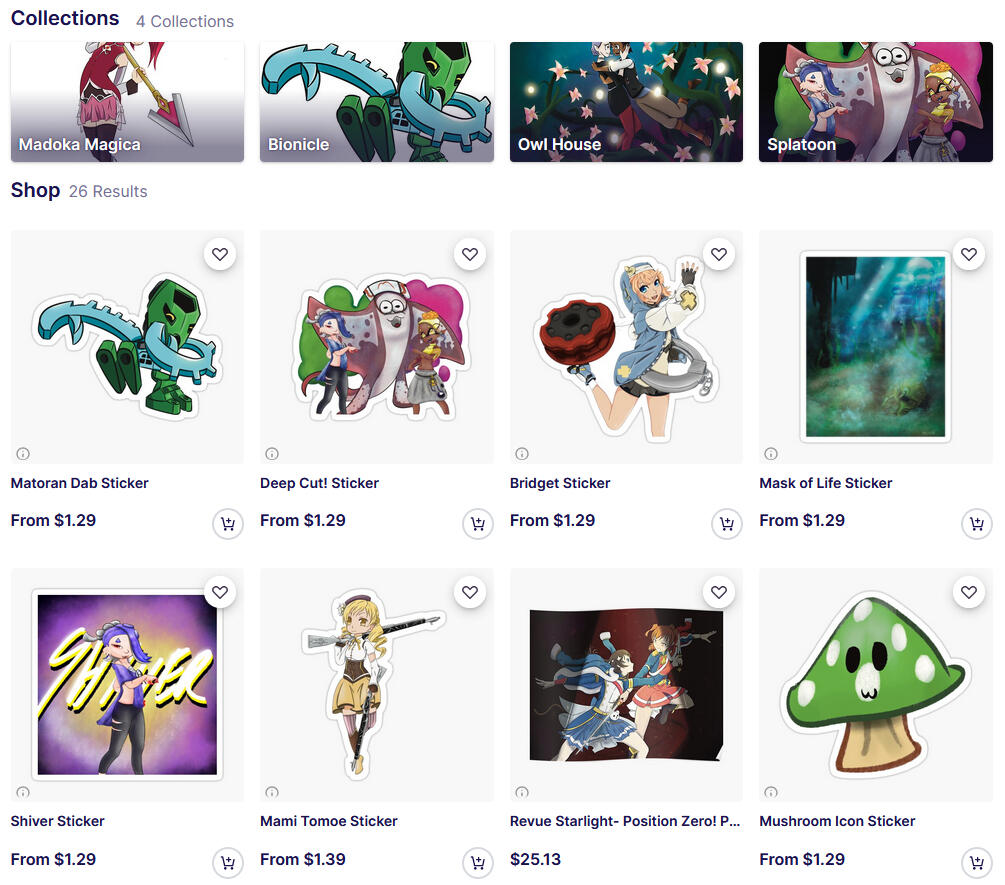
Task: Add Deep Cut! Sticker to cart
Action: [478, 524]
